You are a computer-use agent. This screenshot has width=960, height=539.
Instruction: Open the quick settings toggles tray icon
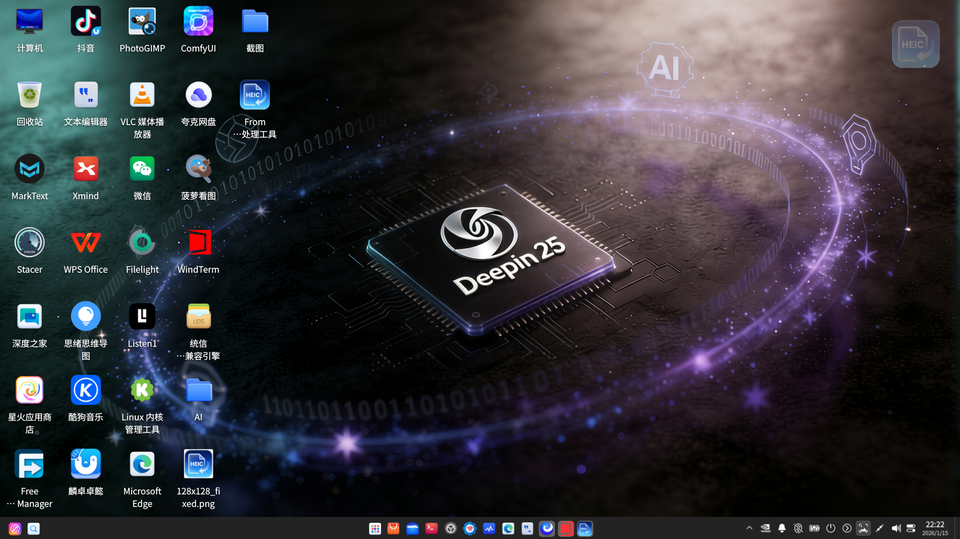[911, 528]
